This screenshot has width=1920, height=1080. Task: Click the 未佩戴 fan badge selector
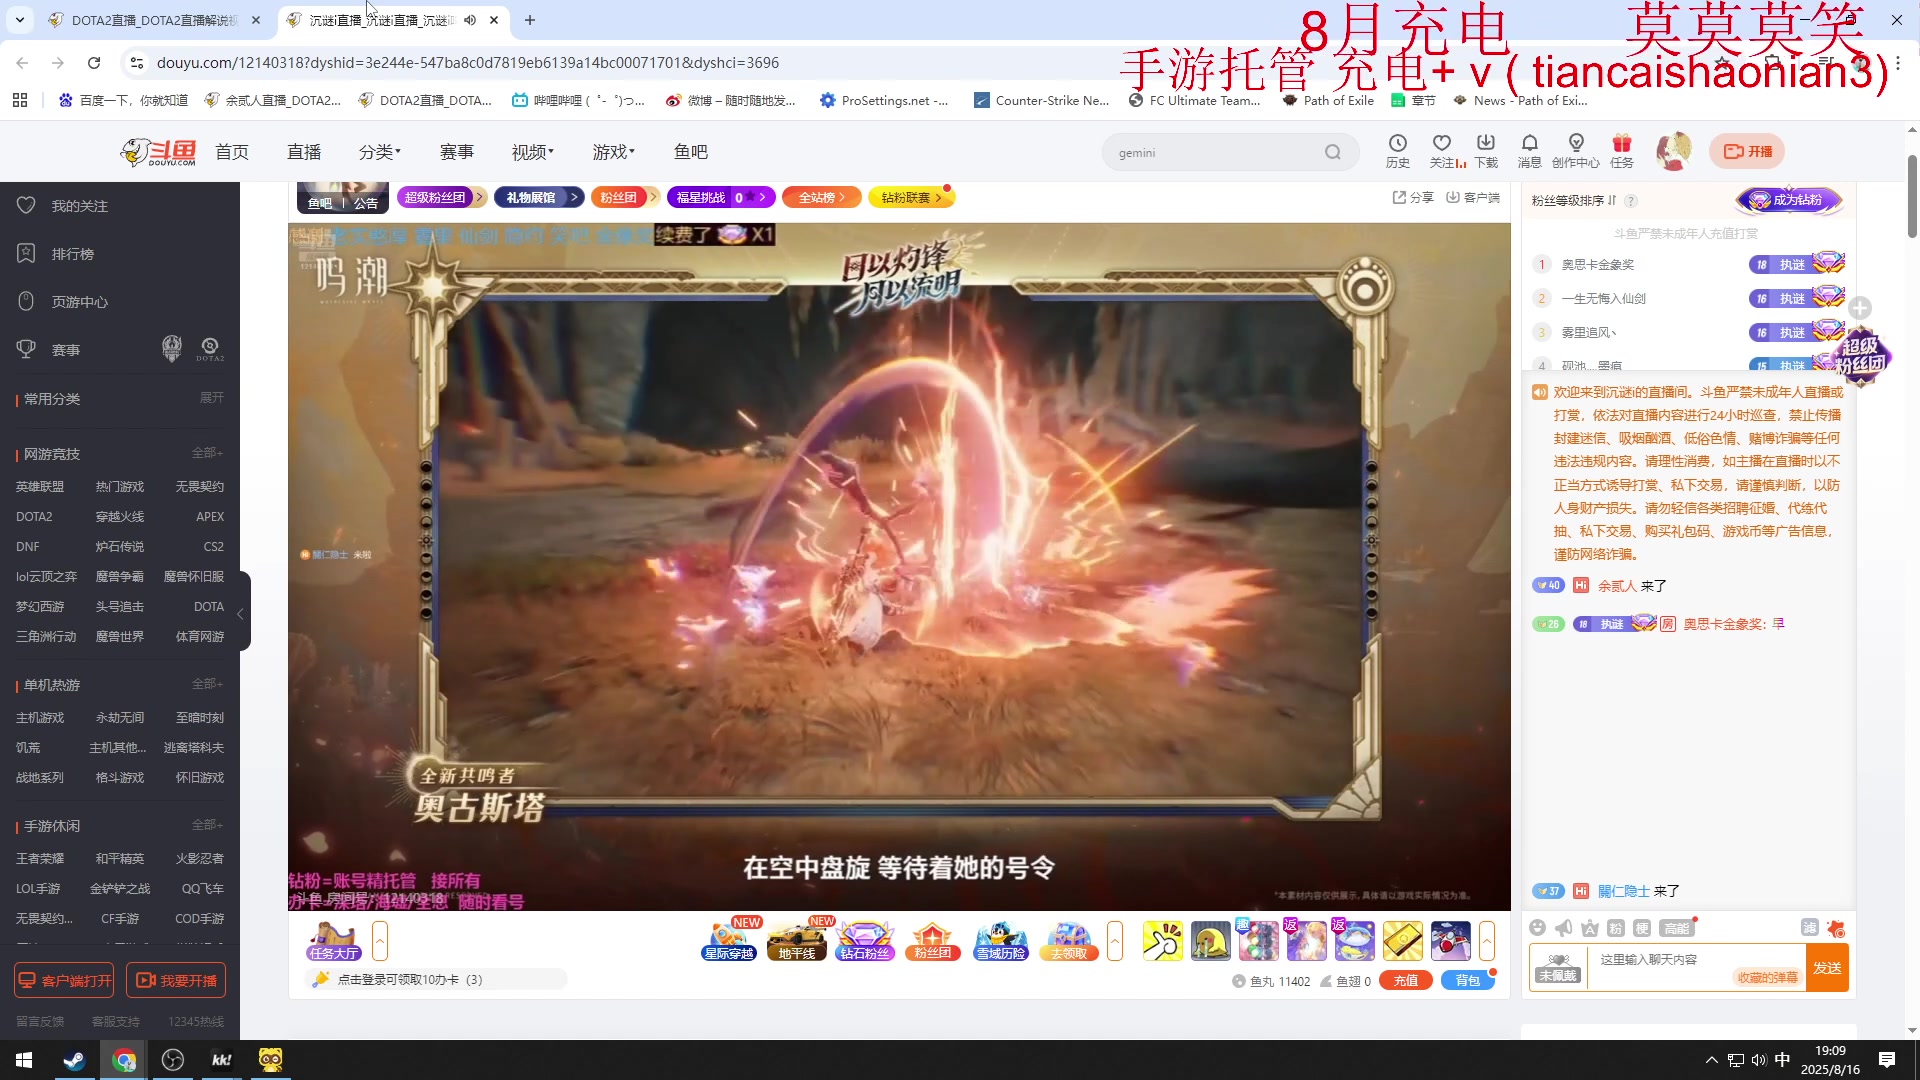pyautogui.click(x=1558, y=967)
